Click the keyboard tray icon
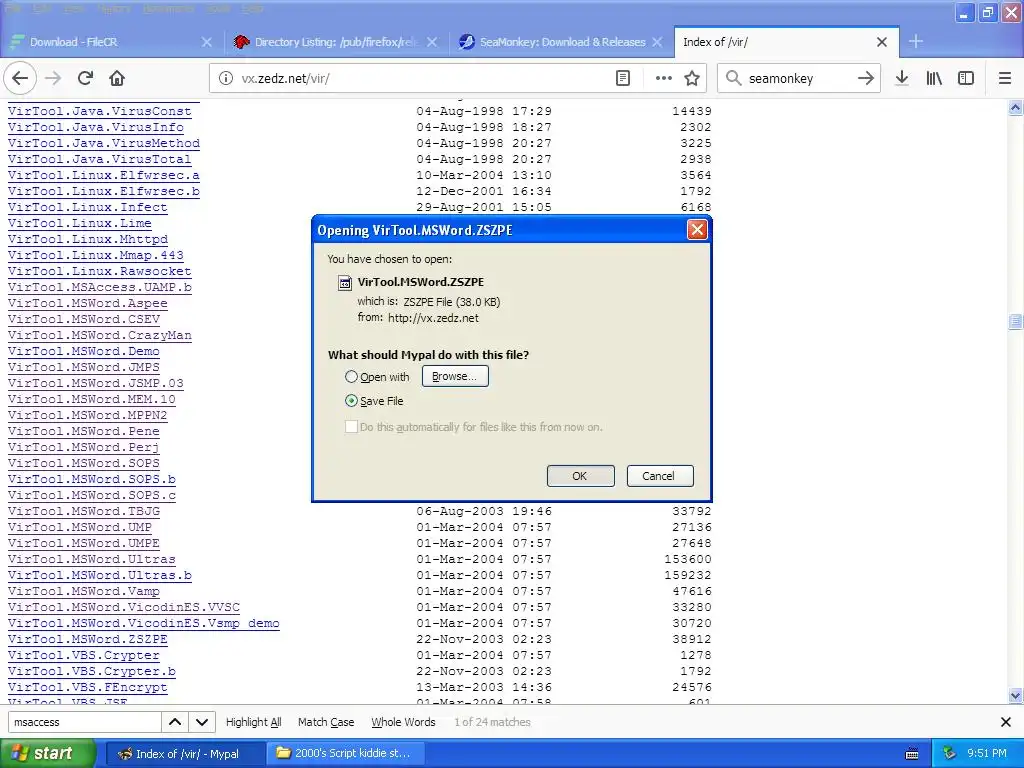Screen dimensions: 1024x768 tap(912, 754)
